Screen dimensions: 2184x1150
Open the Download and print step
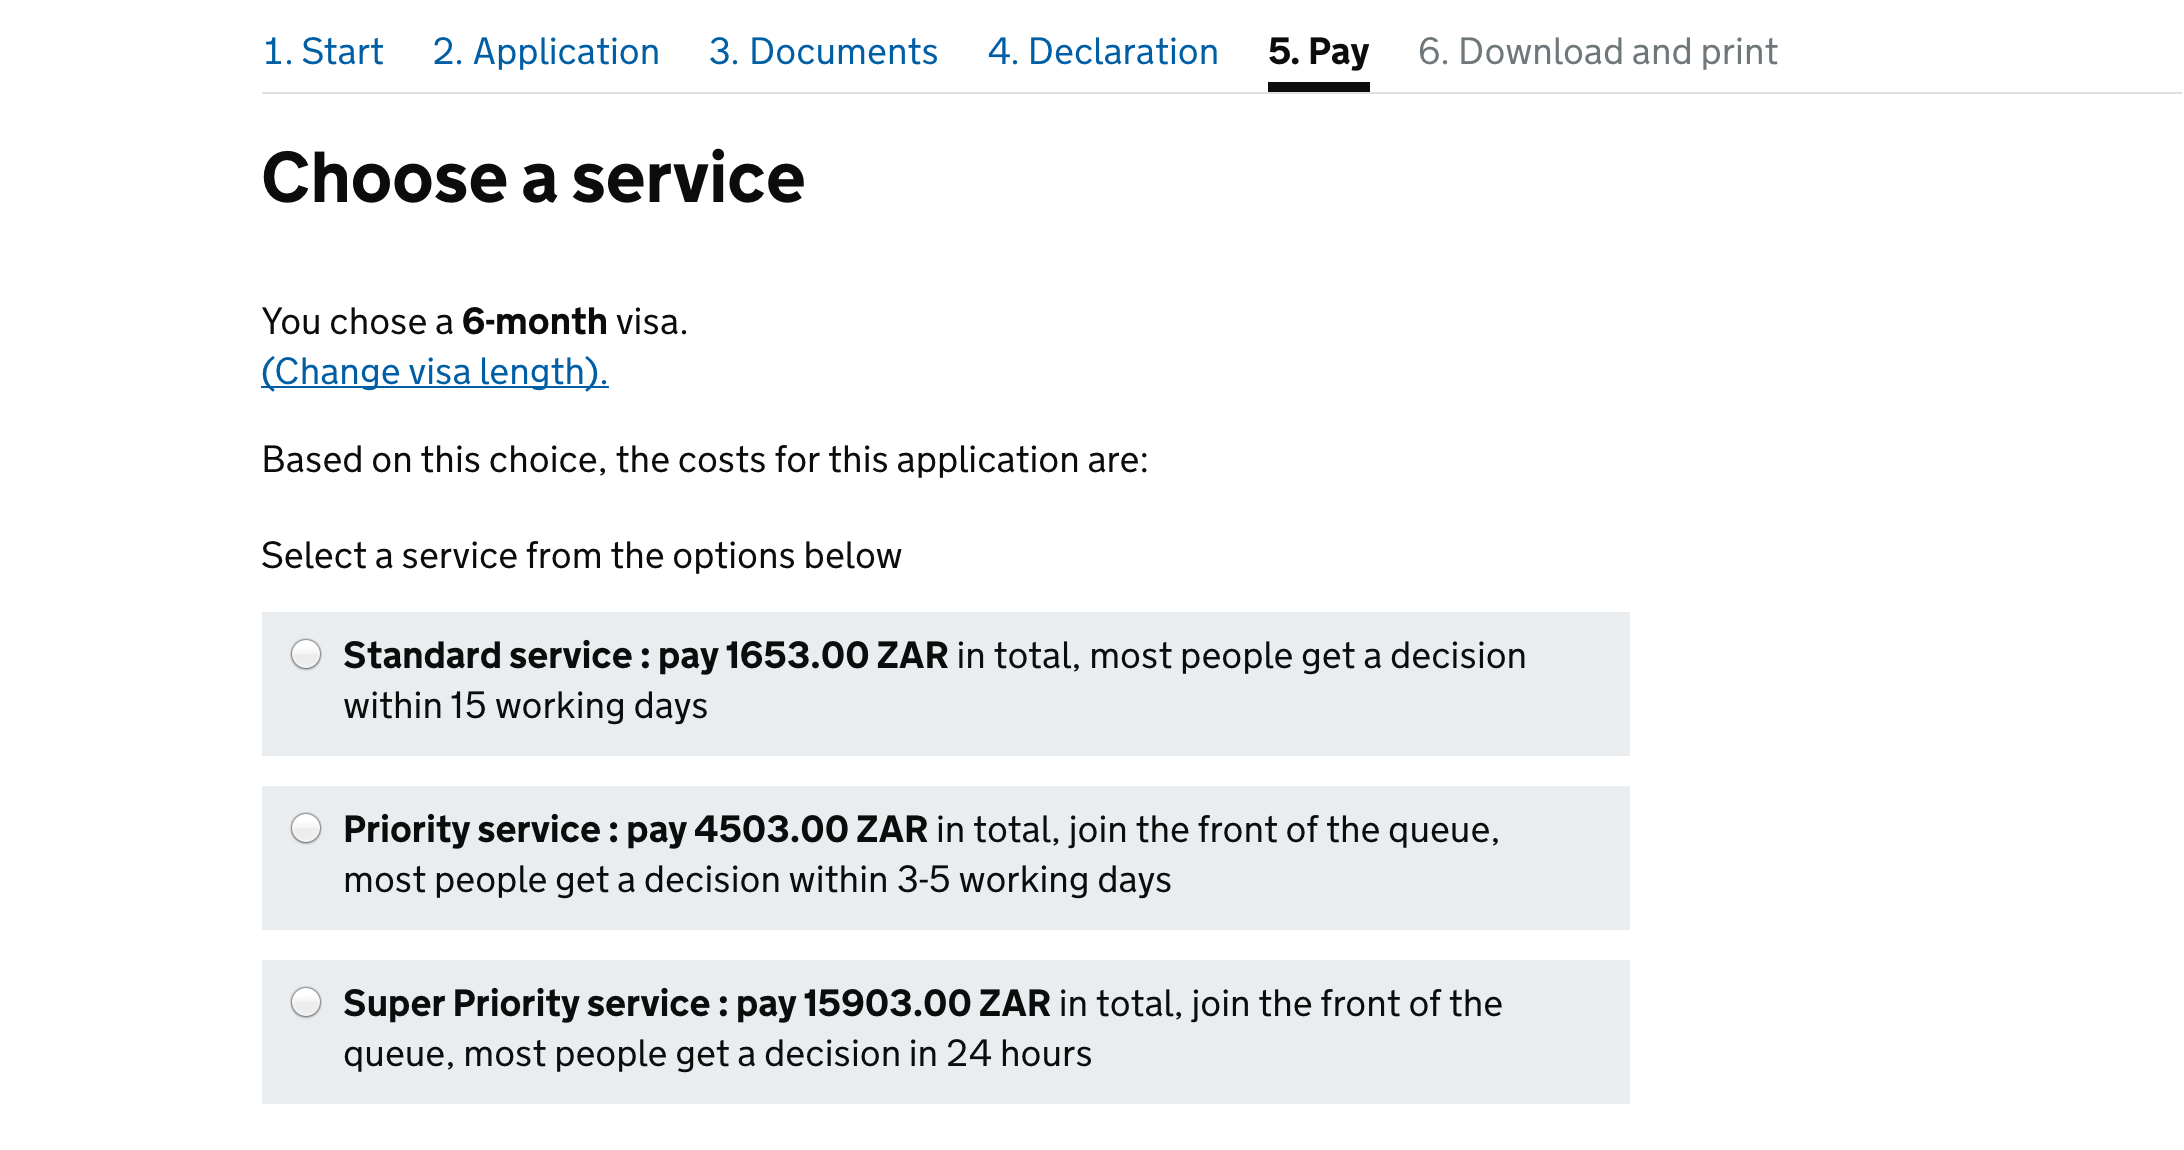tap(1598, 51)
